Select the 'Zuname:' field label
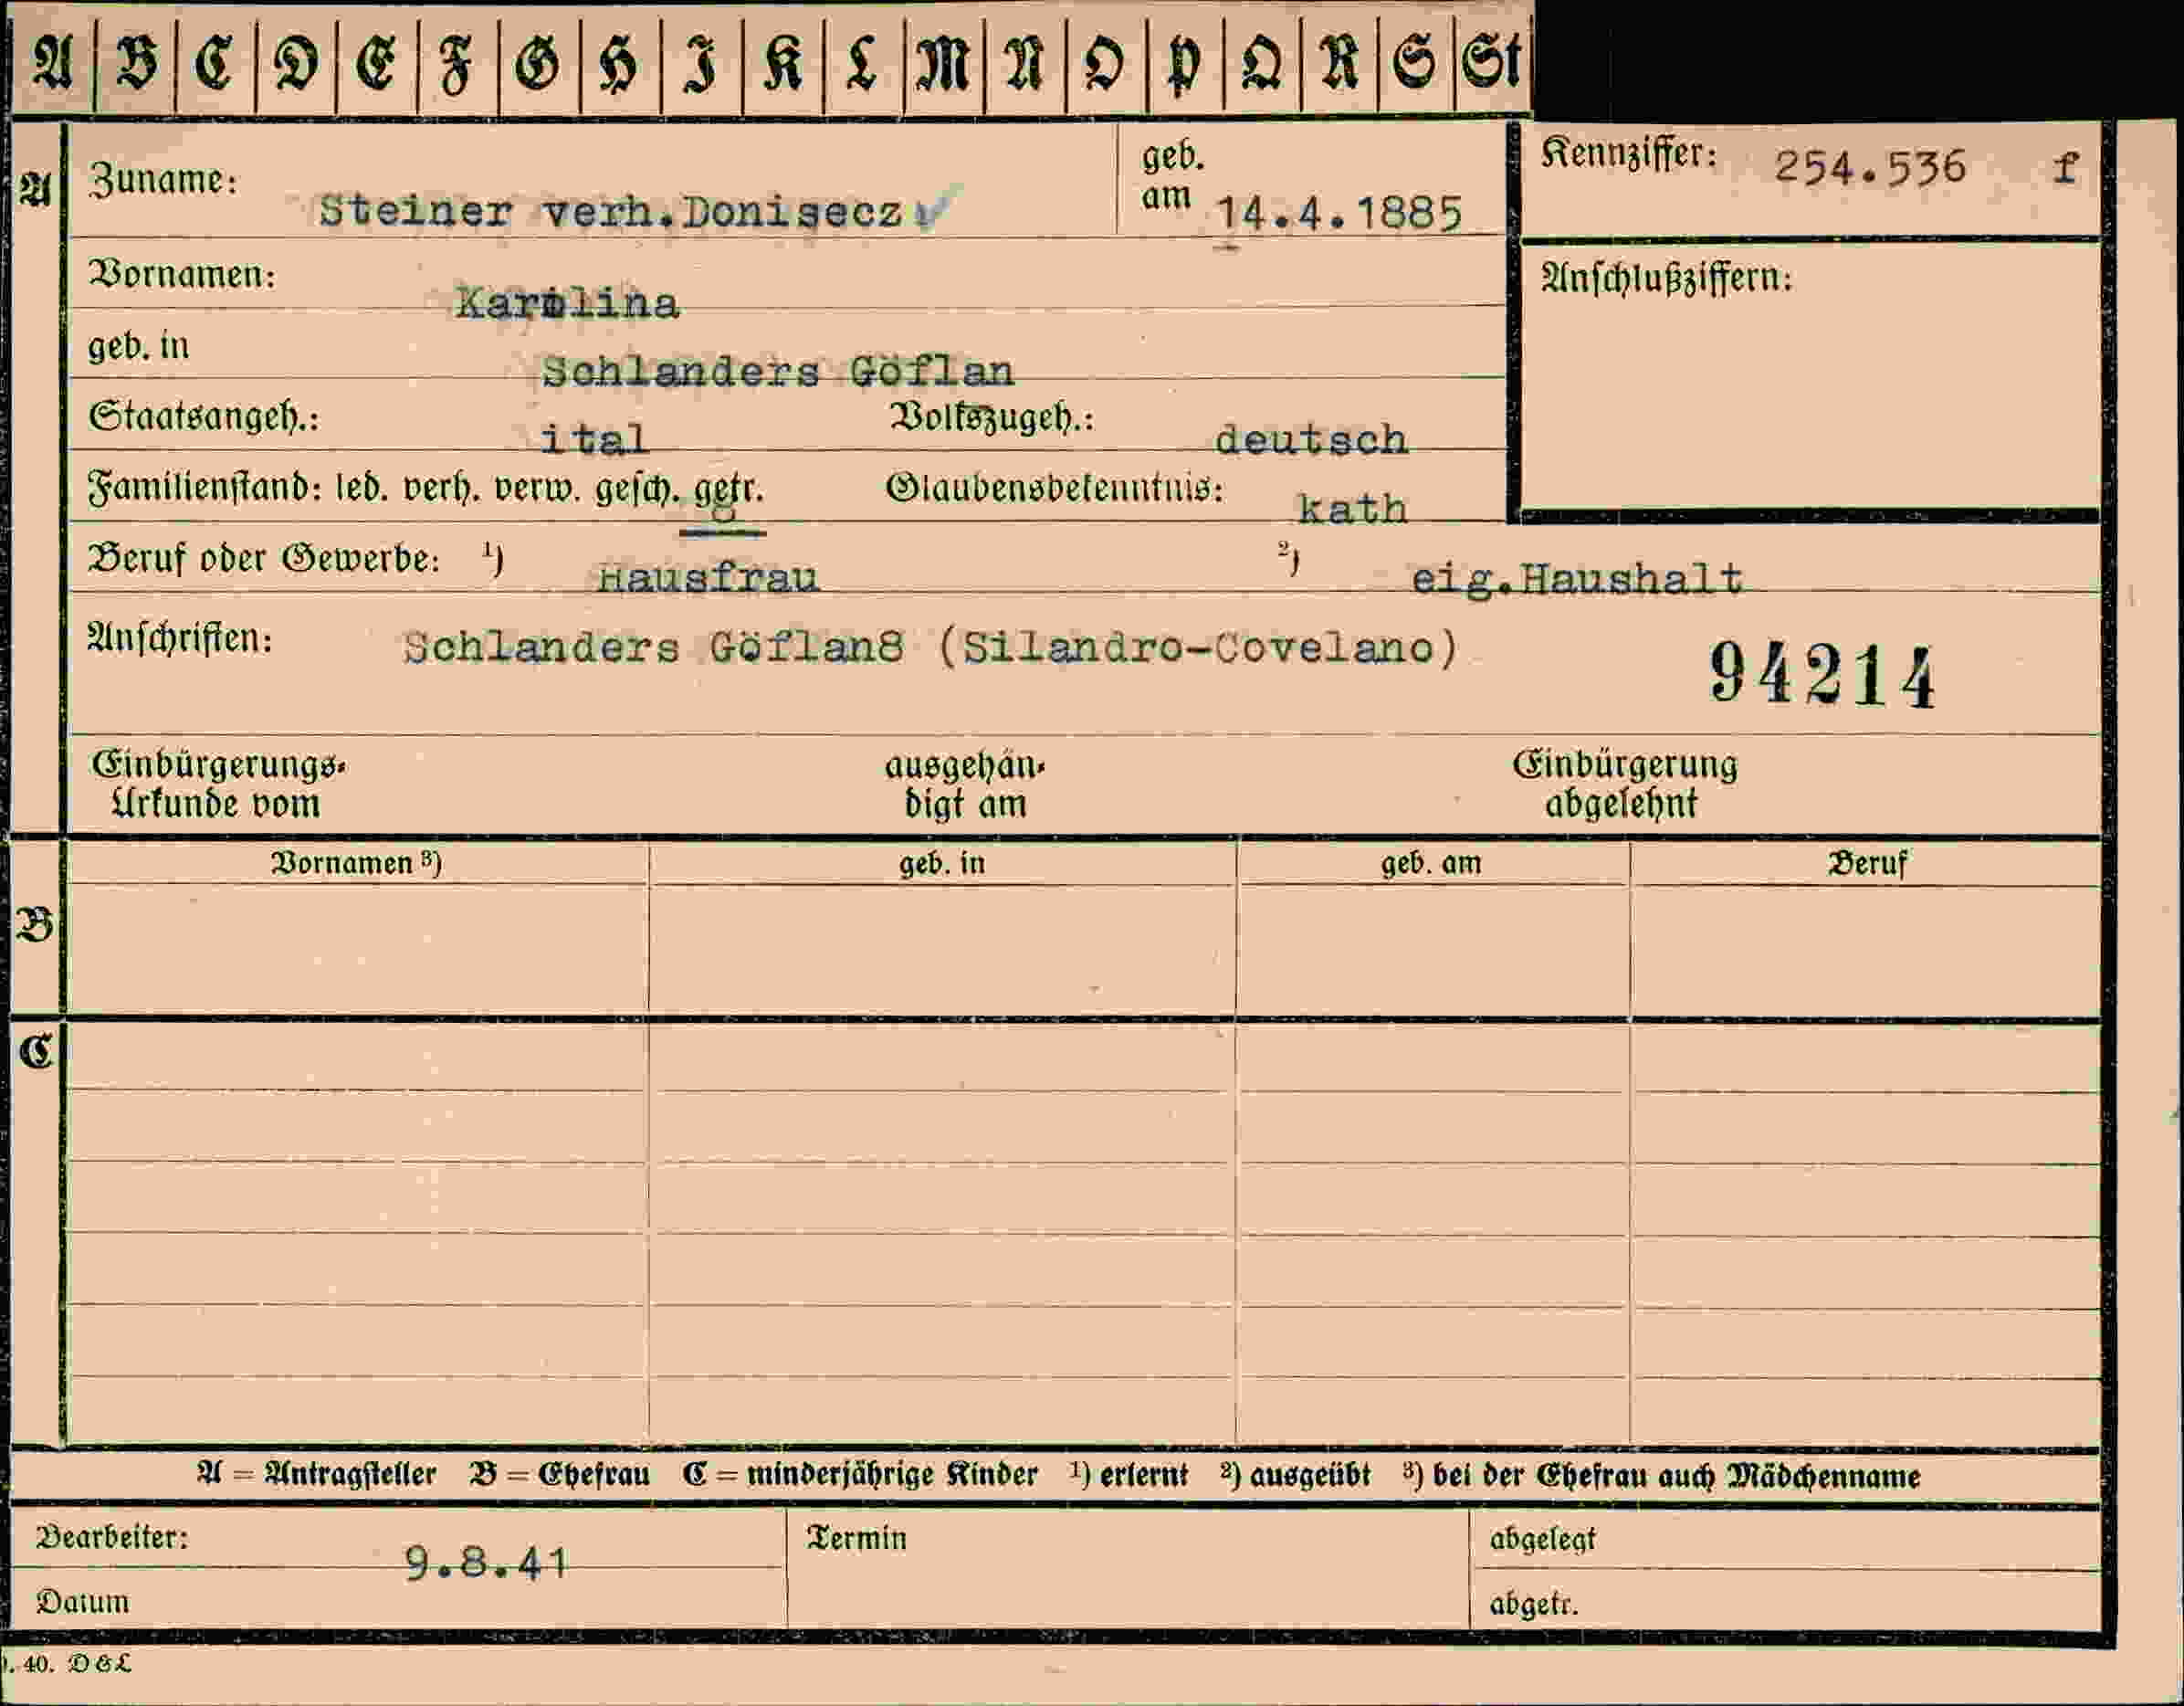 tap(164, 180)
